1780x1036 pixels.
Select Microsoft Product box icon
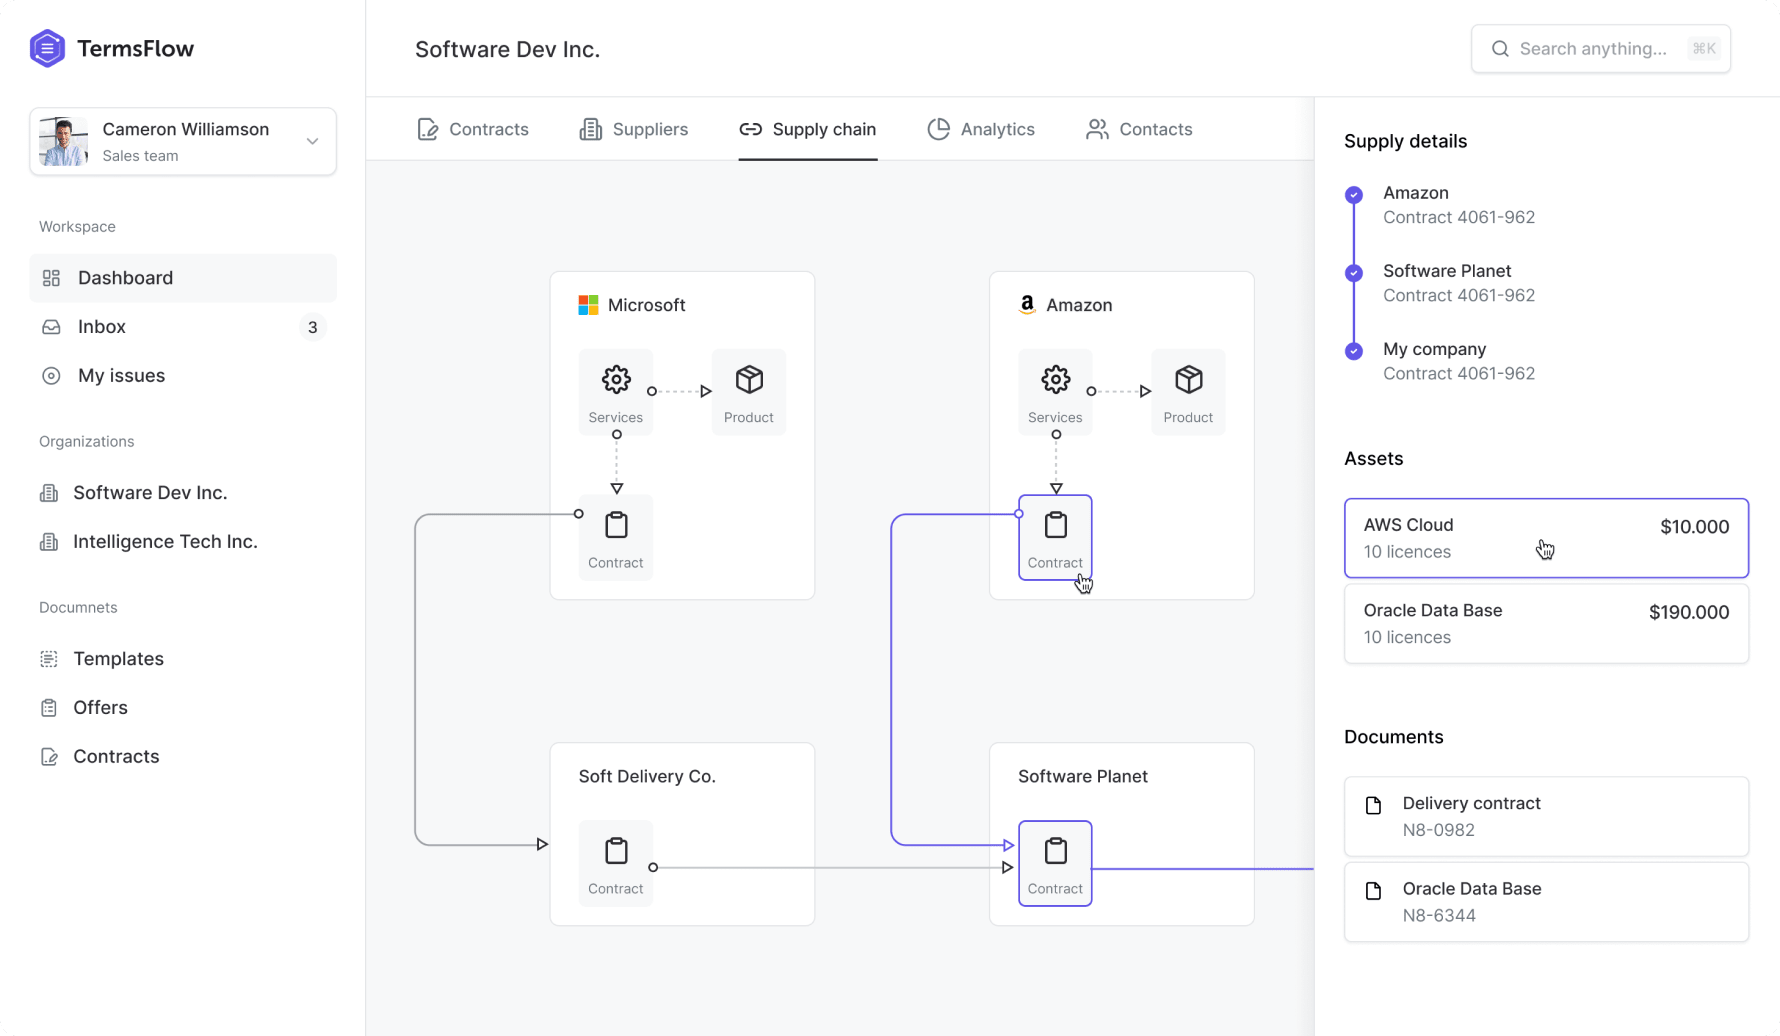(749, 380)
